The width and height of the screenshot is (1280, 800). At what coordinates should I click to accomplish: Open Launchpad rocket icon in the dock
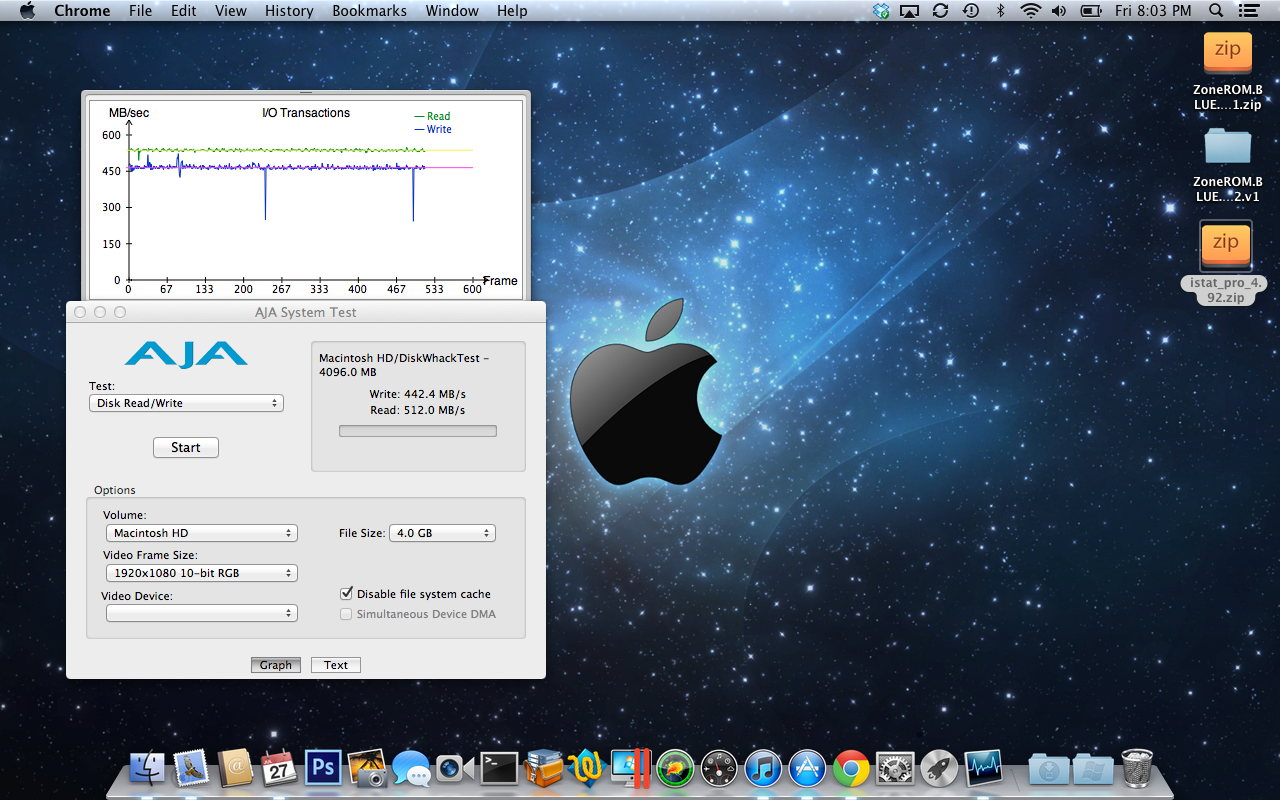(x=939, y=768)
